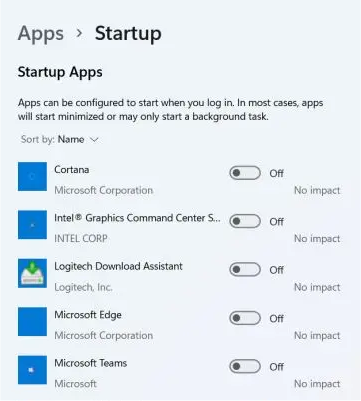Go back to Apps breadcrumb
361x401 pixels.
pos(41,34)
